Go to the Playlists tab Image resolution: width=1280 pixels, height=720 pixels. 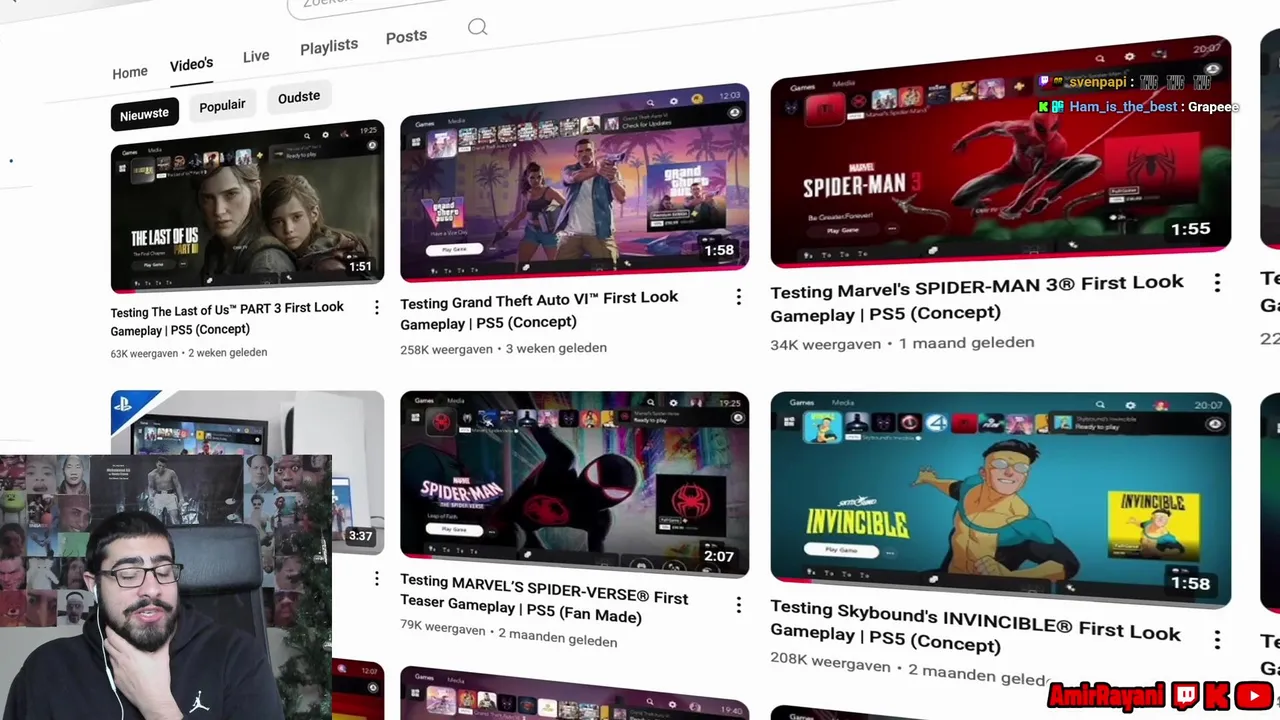click(329, 46)
